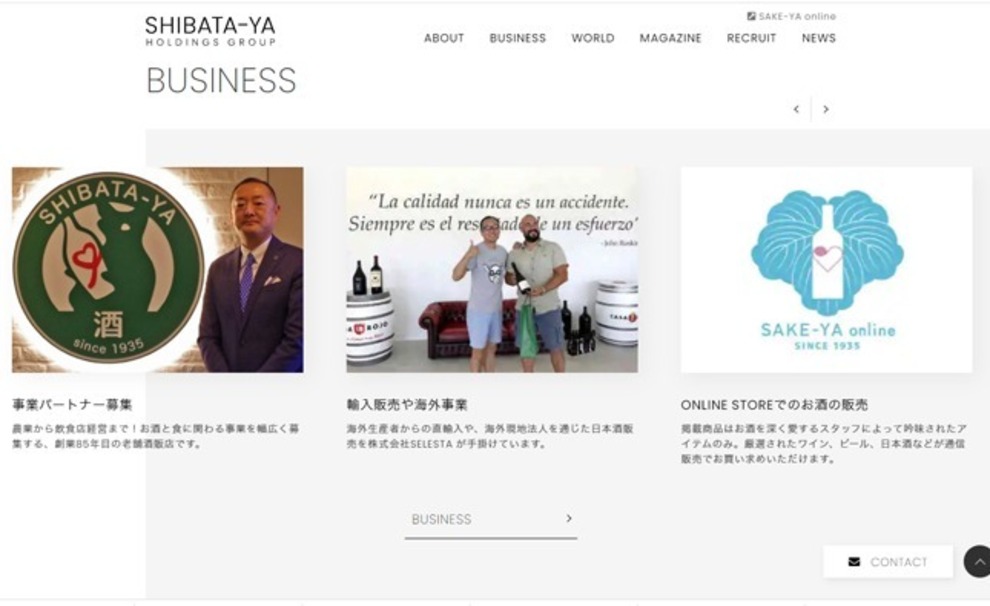Open the winery photo with Spanish quote
This screenshot has height=606, width=990.
[x=492, y=270]
